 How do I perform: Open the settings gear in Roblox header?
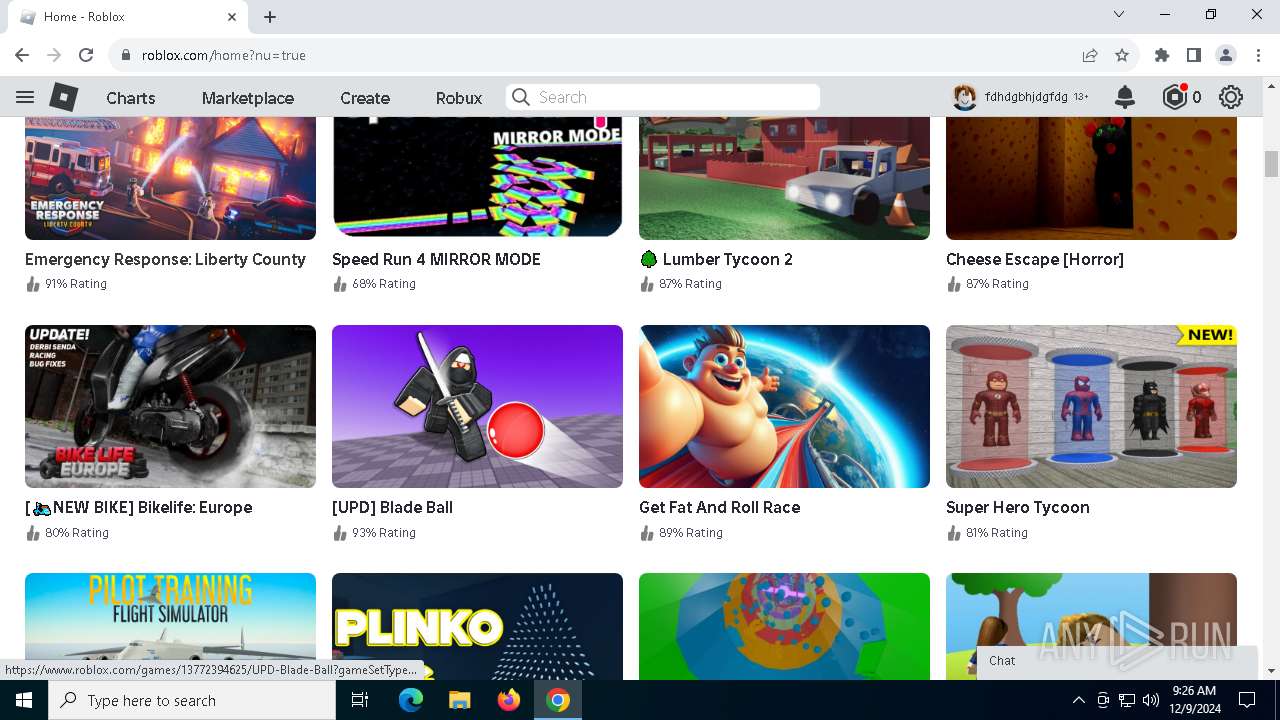click(x=1231, y=97)
